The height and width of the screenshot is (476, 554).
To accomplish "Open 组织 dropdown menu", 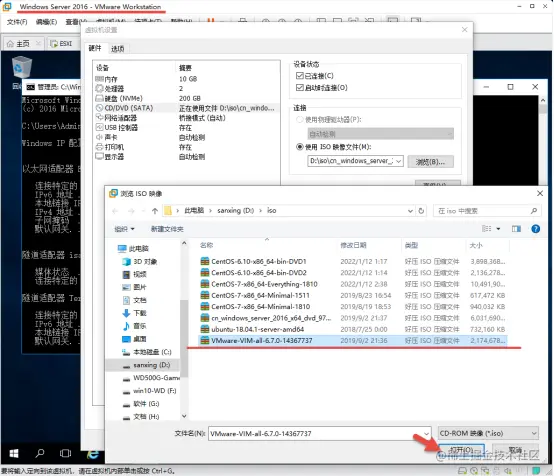I will click(124, 229).
